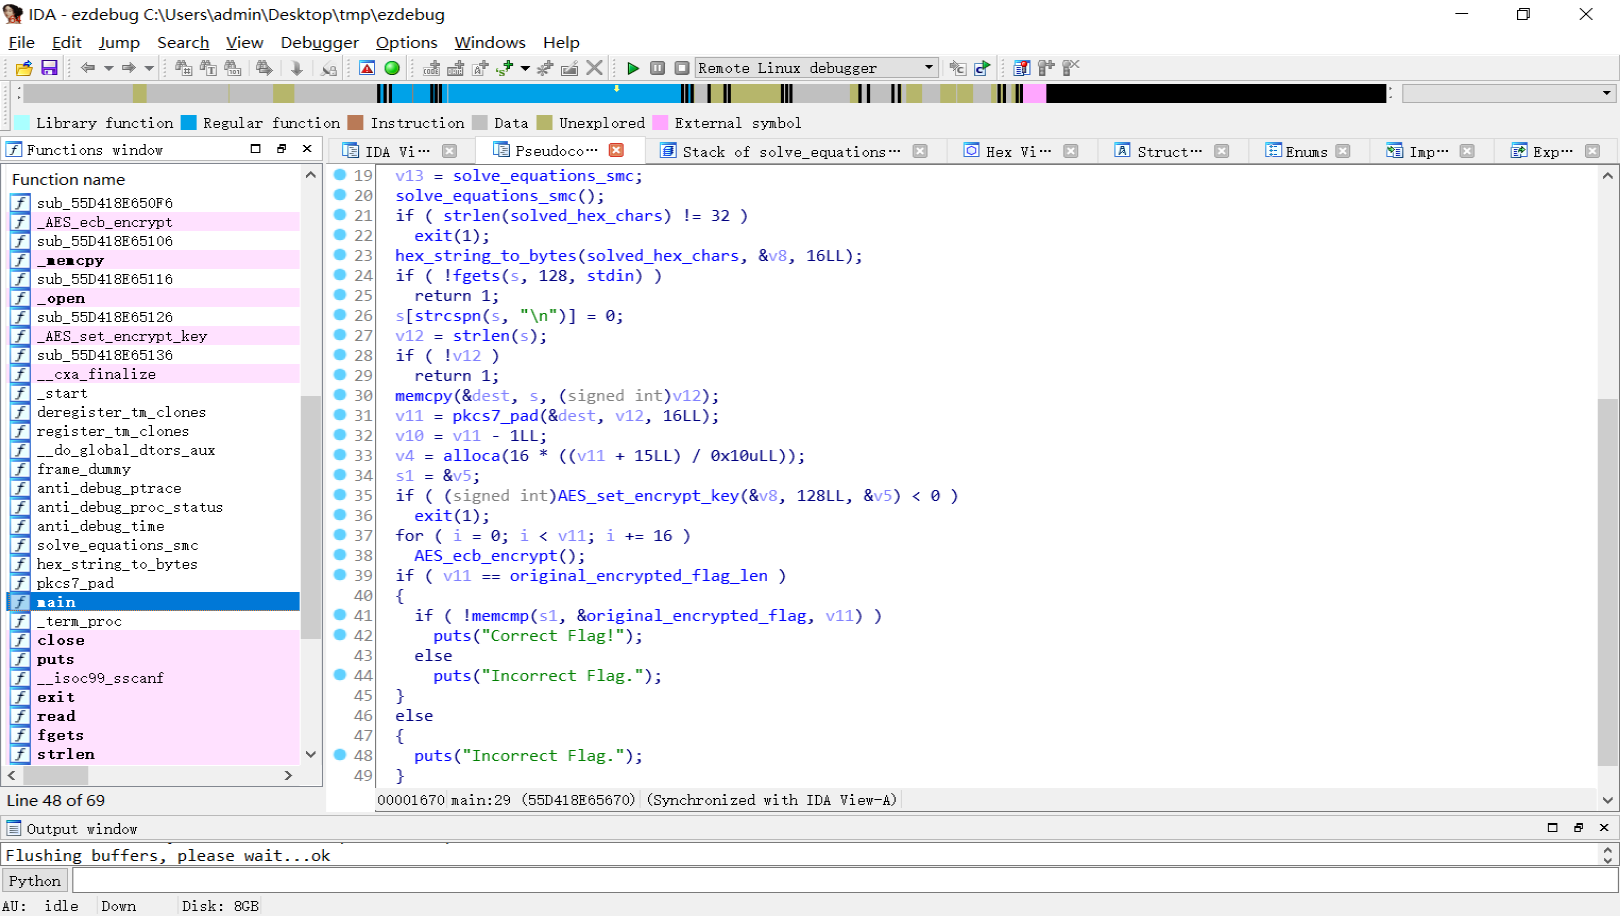Click the Python interpreter selector button
1620x916 pixels.
point(35,881)
